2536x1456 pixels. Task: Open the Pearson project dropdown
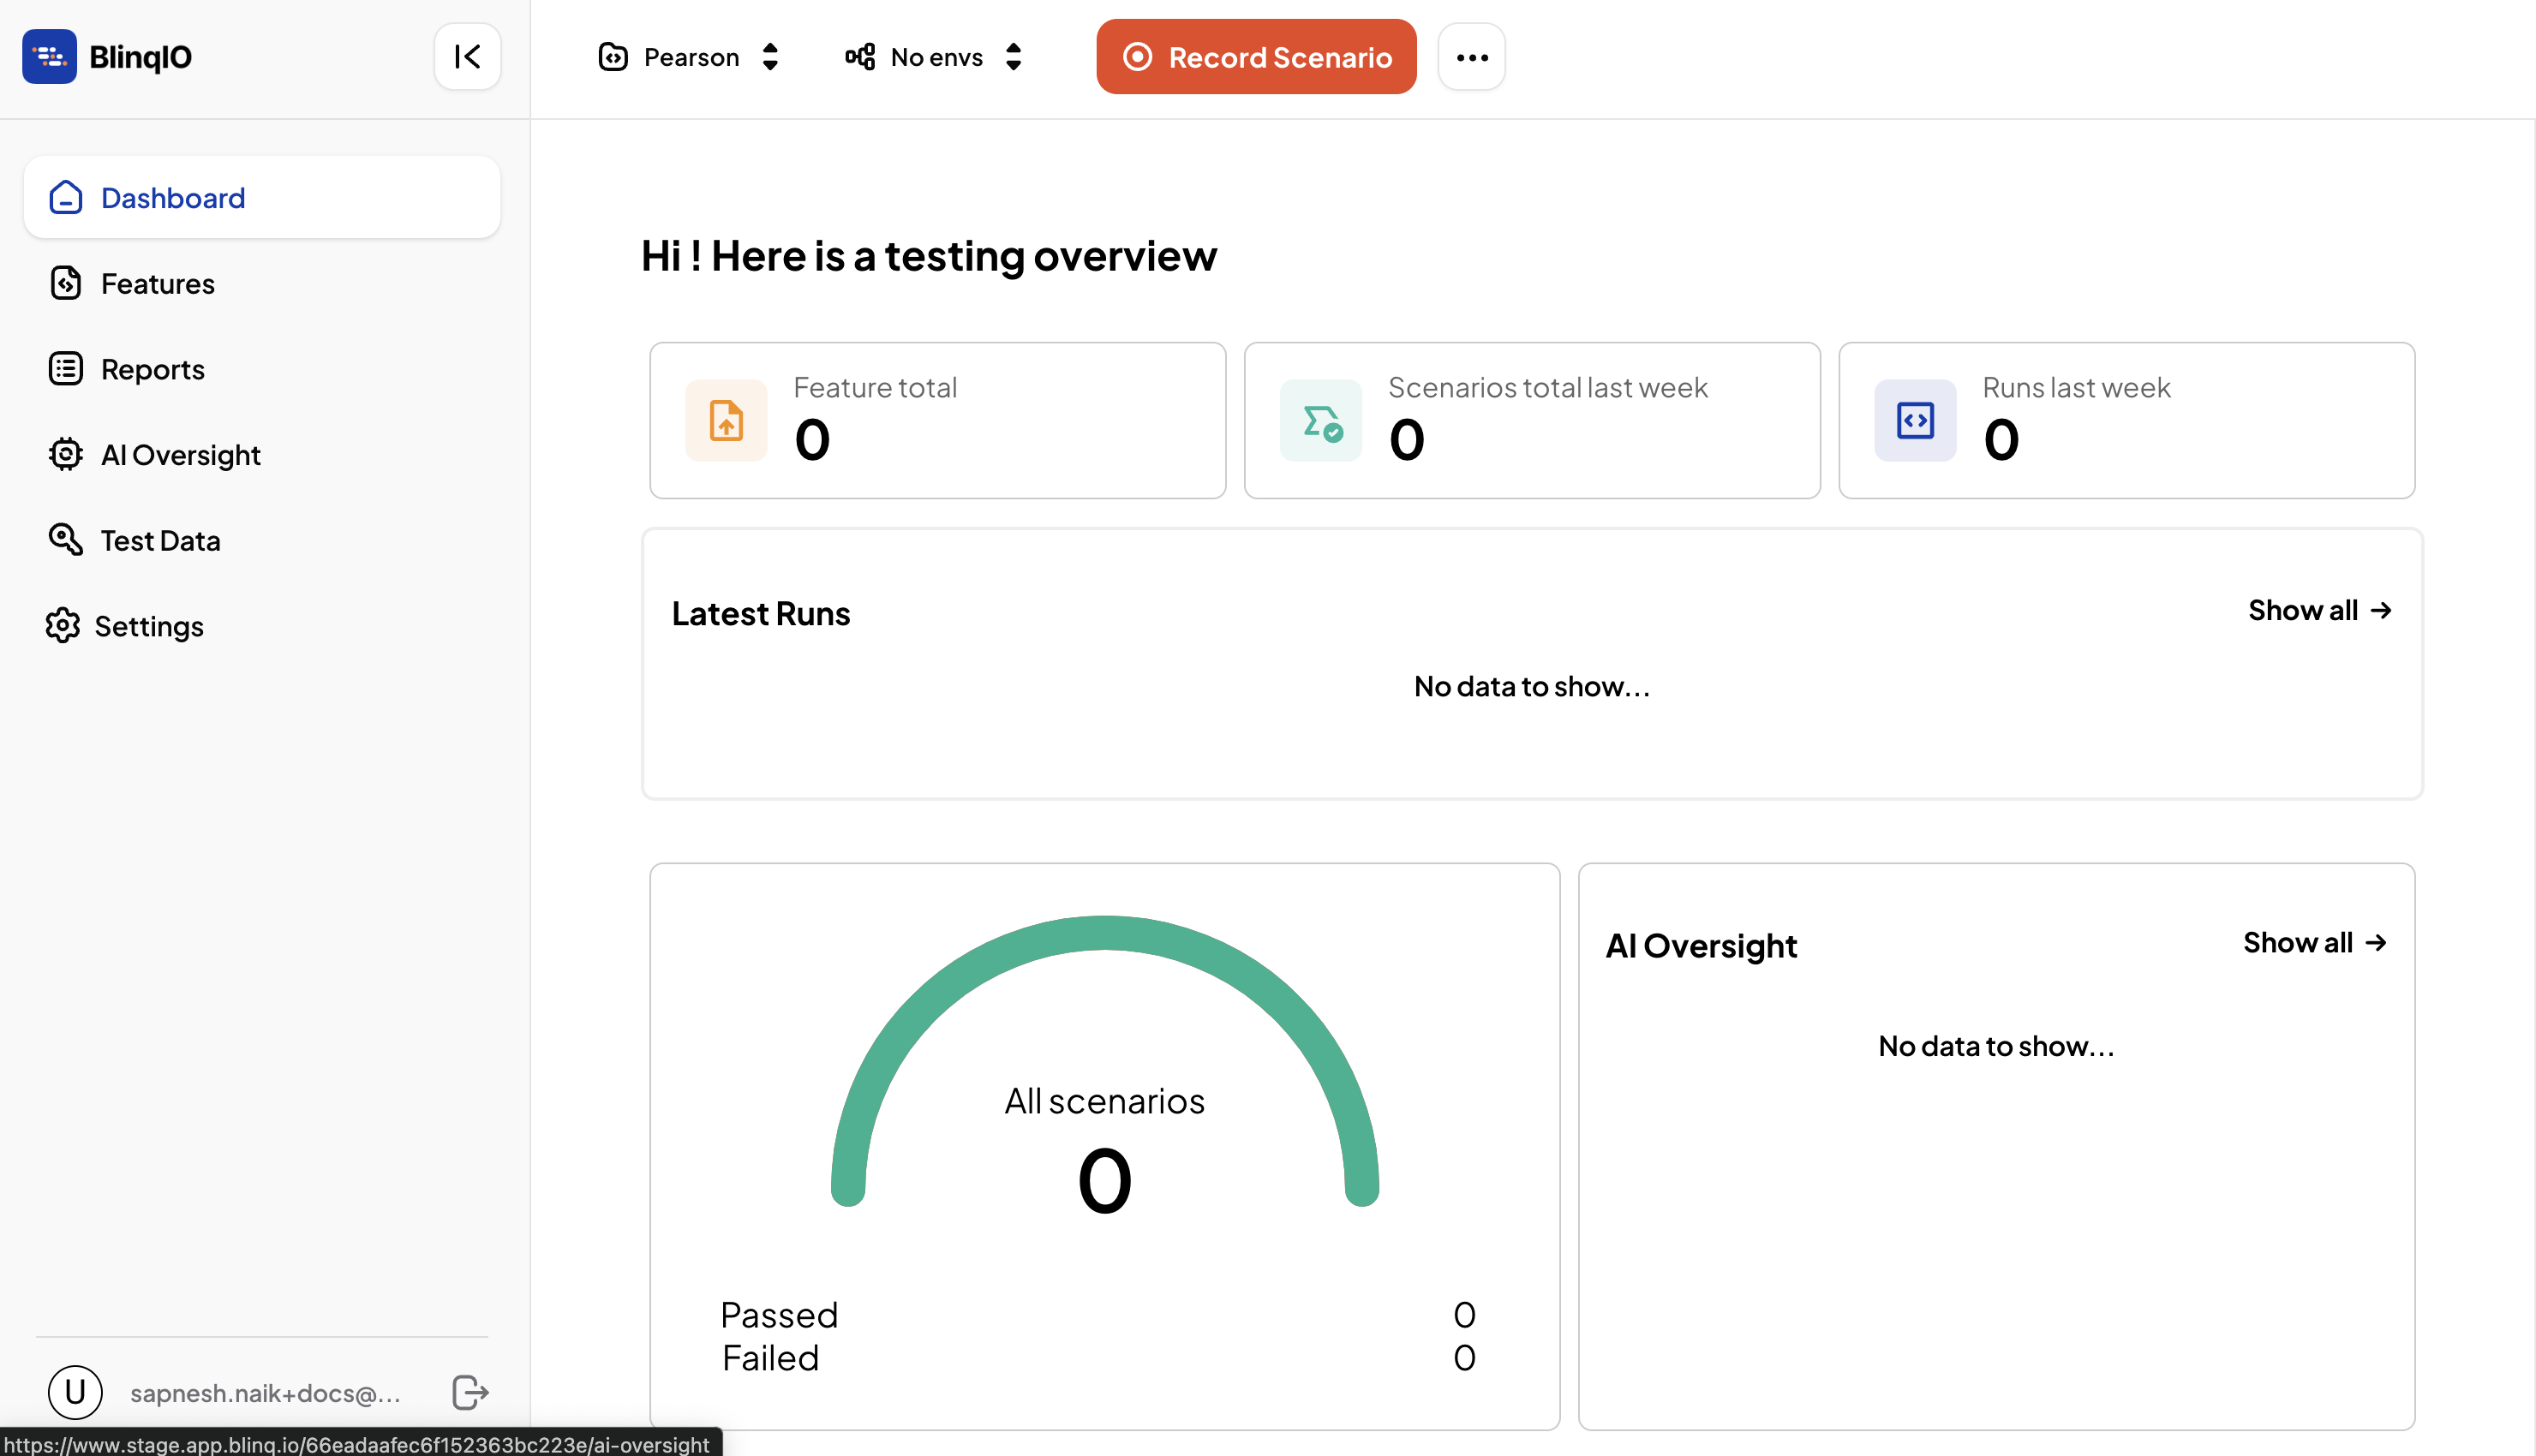click(689, 57)
